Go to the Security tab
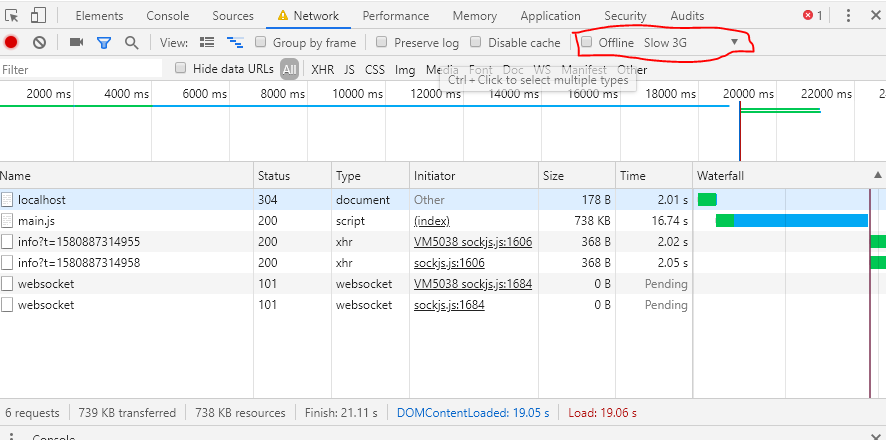This screenshot has width=886, height=440. pos(625,16)
